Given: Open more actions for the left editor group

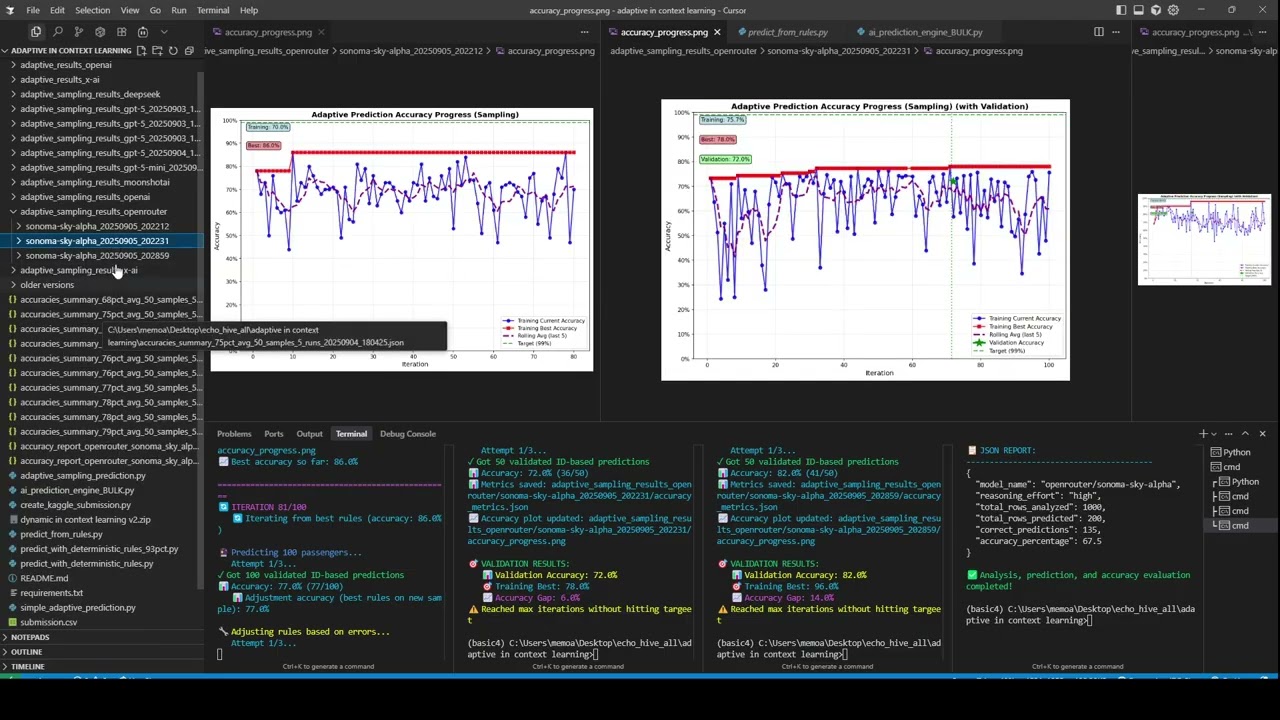Looking at the screenshot, I should pos(586,32).
